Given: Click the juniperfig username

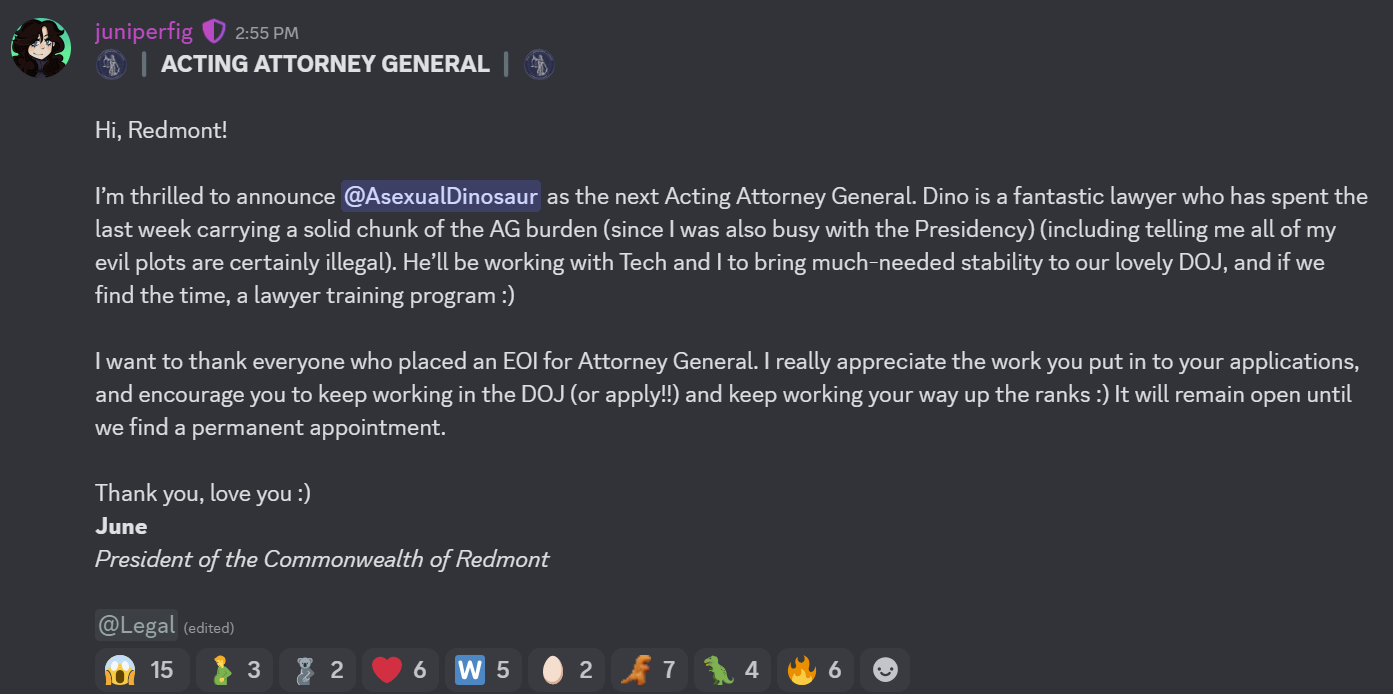Looking at the screenshot, I should tap(144, 32).
